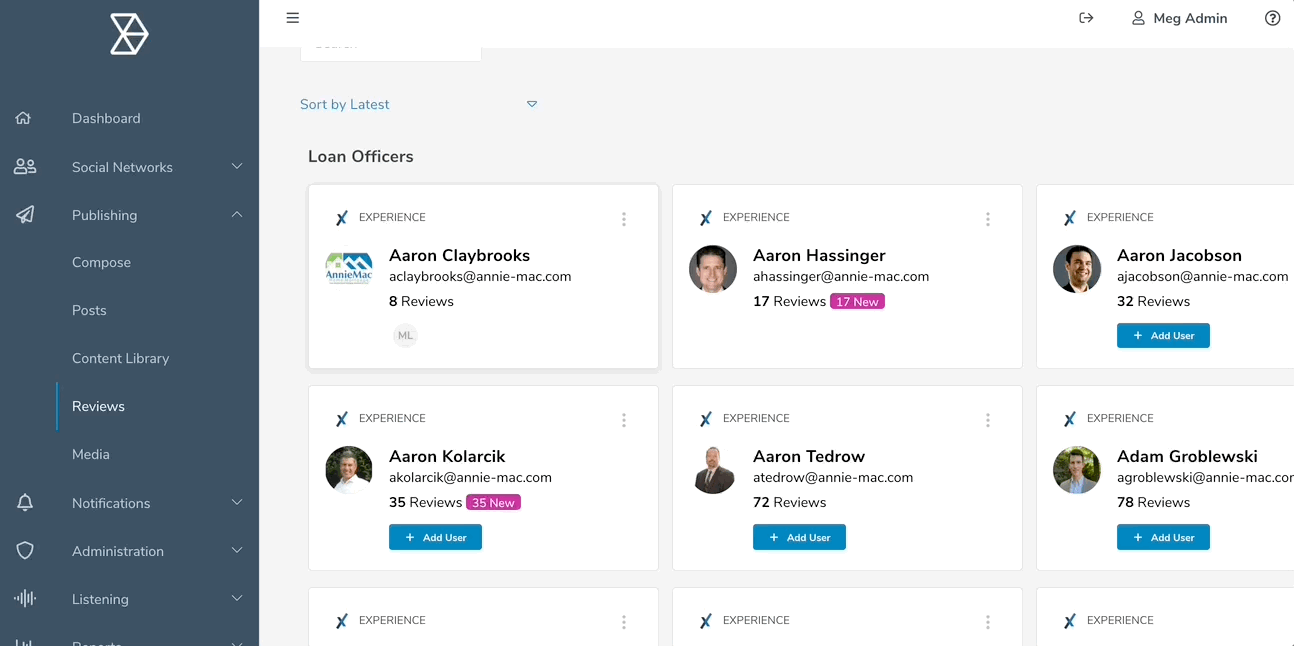Click the Dashboard home icon
Viewport: 1294px width, 646px height.
pyautogui.click(x=24, y=118)
